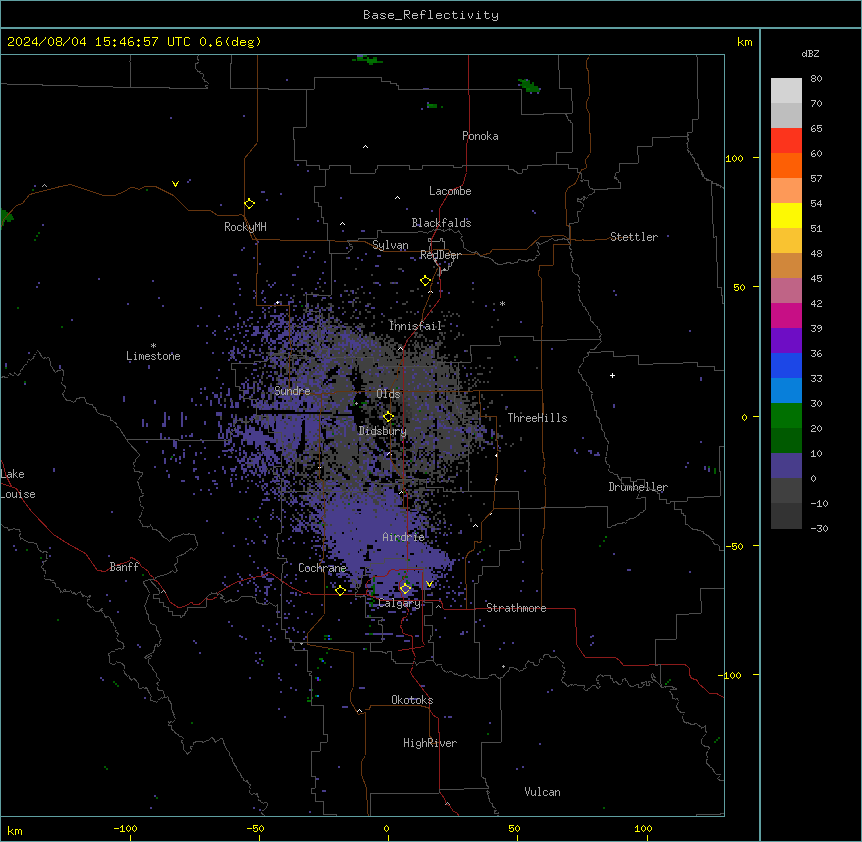Click the bottom axis 50 km tick label

(514, 829)
